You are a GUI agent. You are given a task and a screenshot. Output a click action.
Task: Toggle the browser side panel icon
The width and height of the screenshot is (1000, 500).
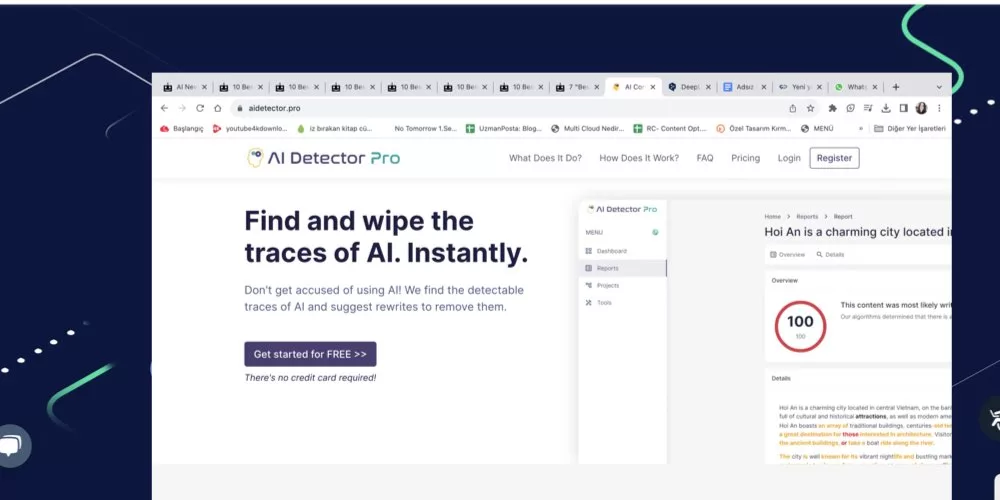pos(904,108)
